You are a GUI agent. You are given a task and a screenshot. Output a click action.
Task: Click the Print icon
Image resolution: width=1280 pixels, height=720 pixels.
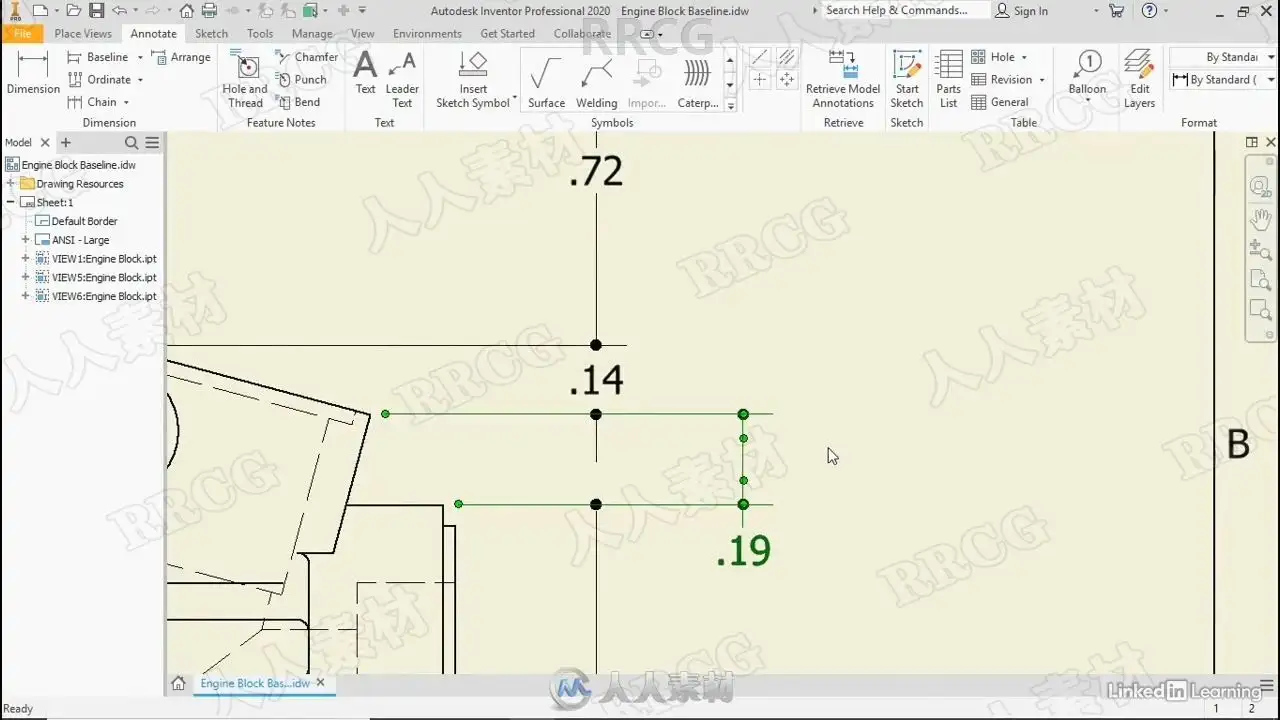(209, 11)
